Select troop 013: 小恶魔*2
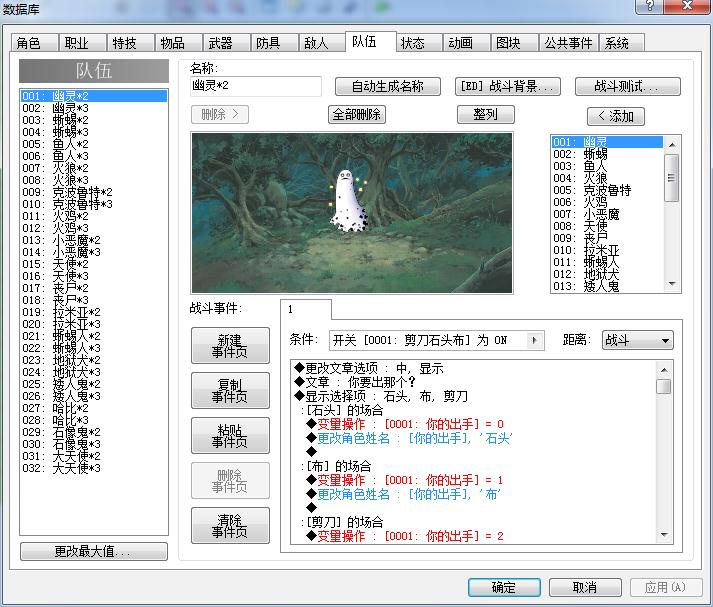The width and height of the screenshot is (713, 607). (x=94, y=240)
